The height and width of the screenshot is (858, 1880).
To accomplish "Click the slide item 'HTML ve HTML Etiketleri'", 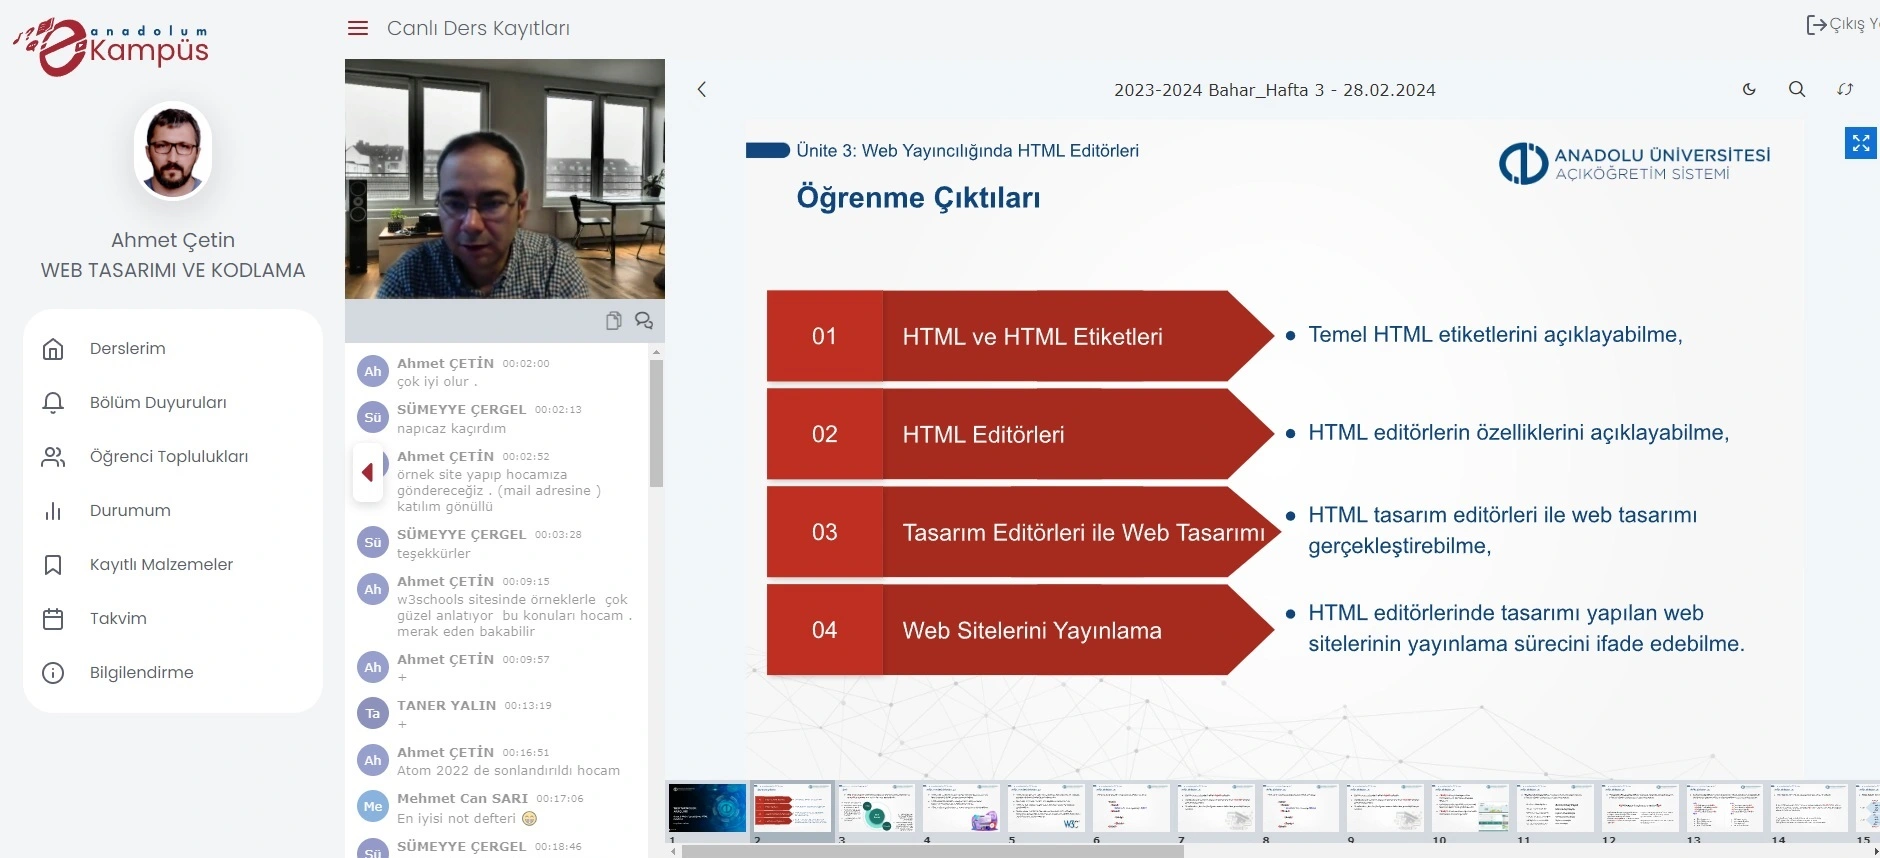I will (1032, 337).
